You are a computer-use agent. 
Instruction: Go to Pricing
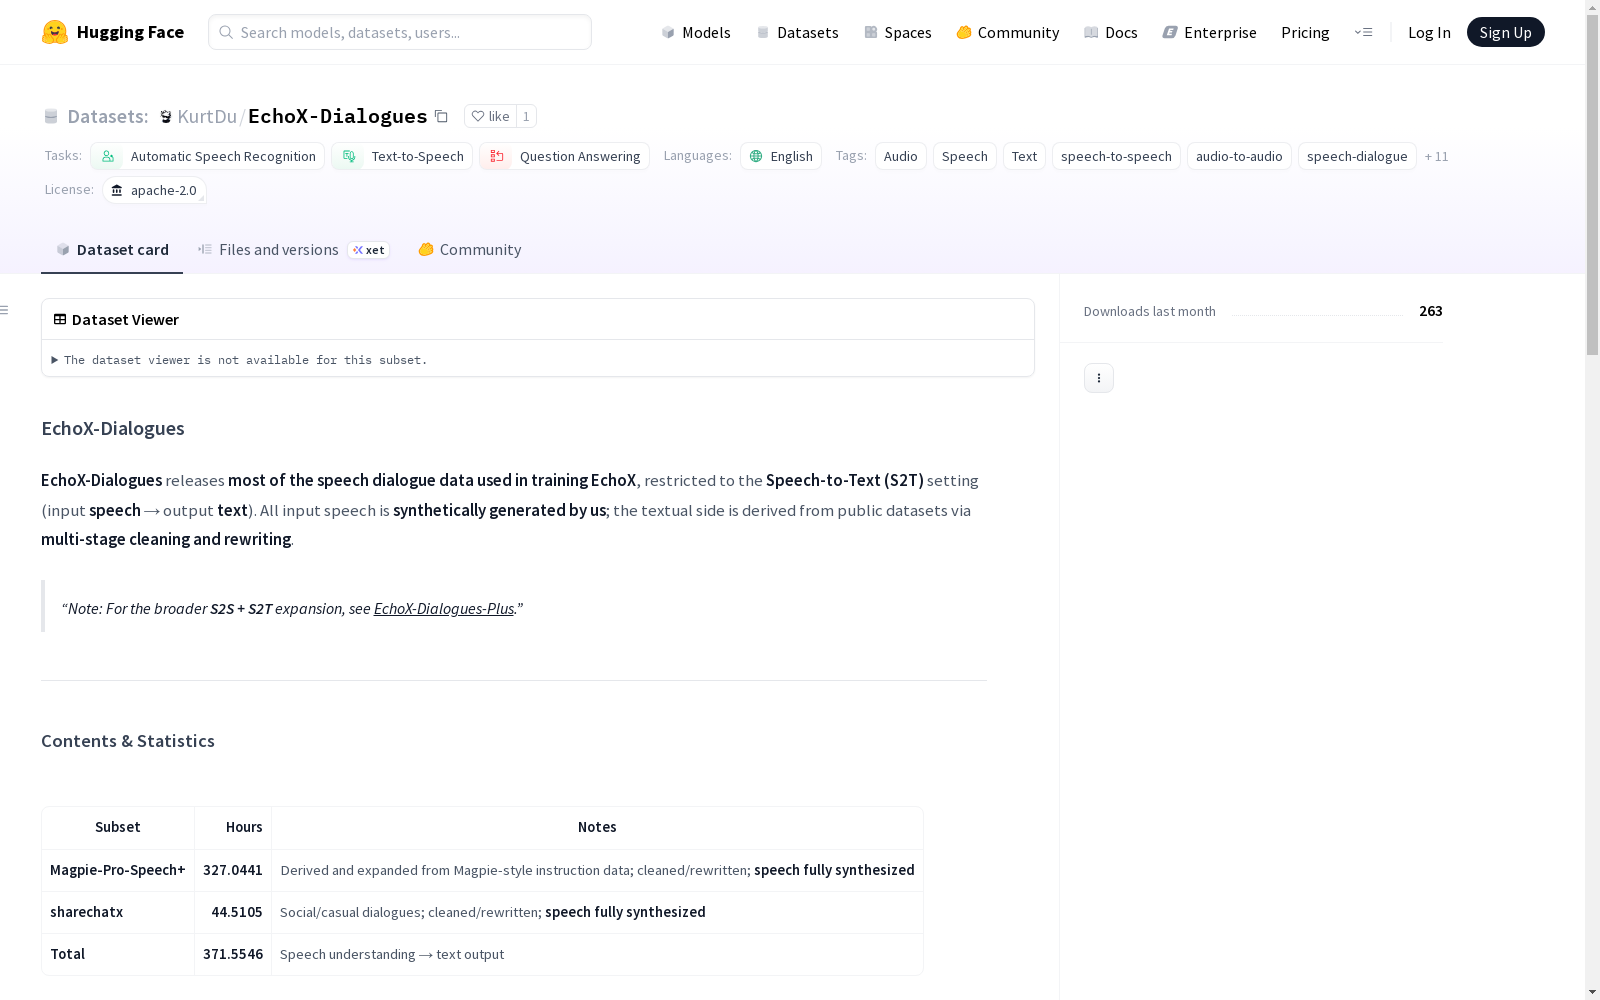[x=1305, y=32]
